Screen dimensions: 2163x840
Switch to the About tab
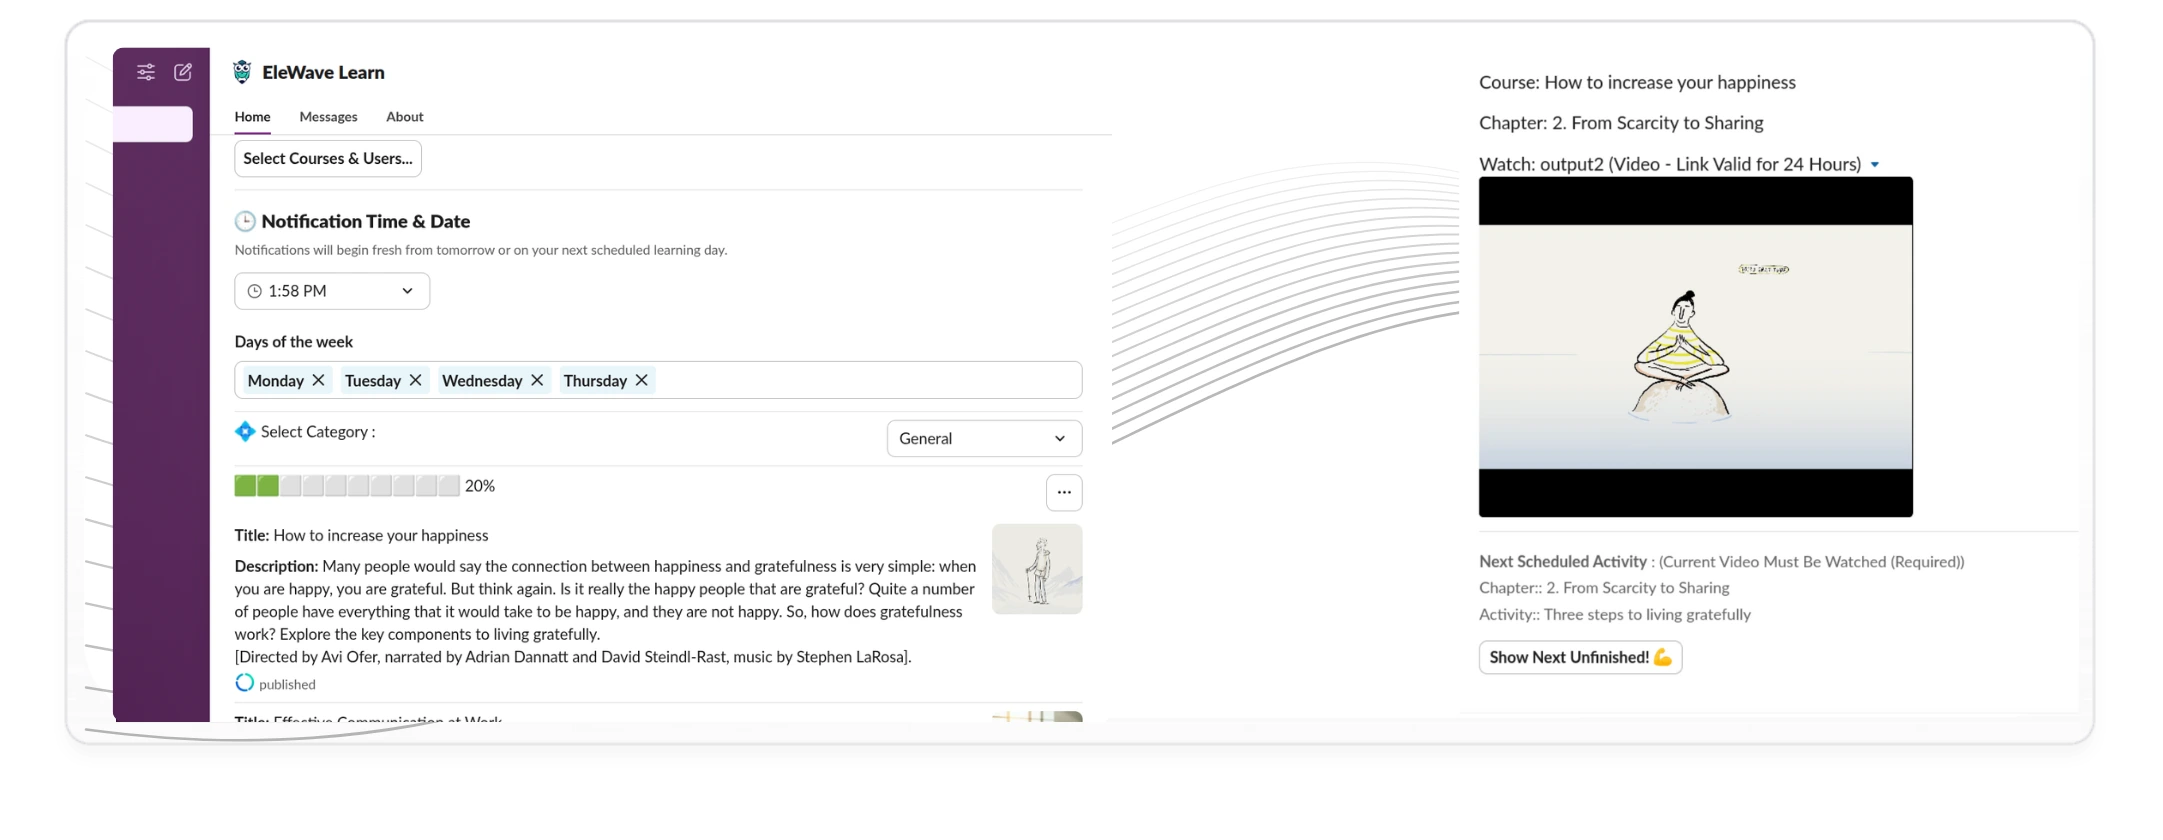pos(405,117)
